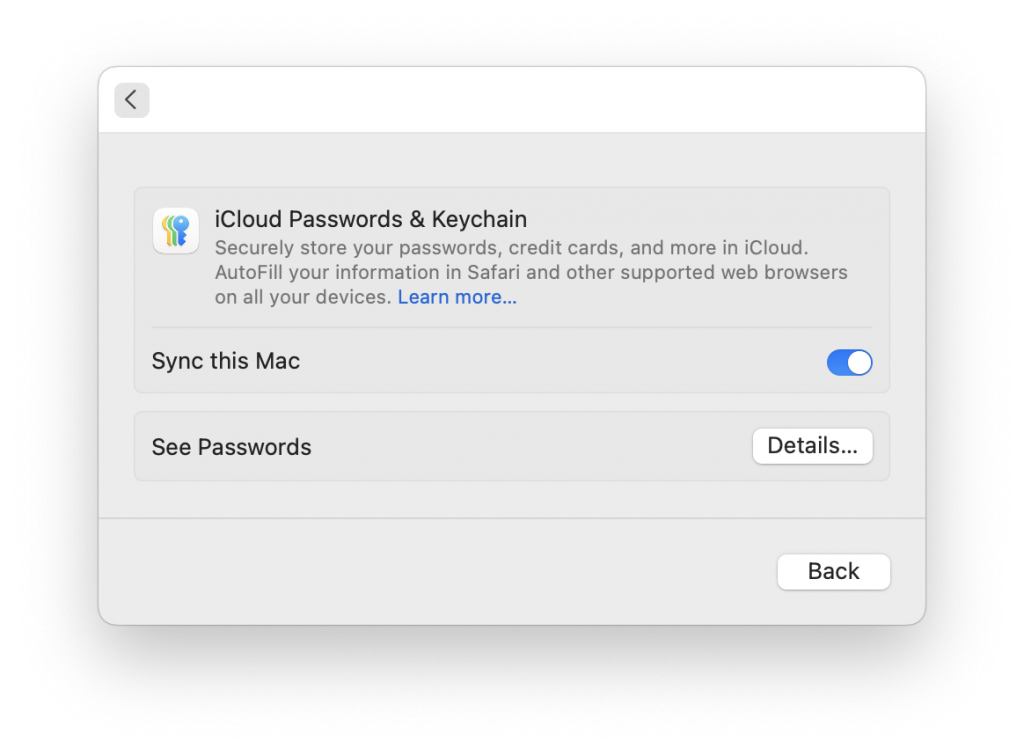Click the Details button for See Passwords
This screenshot has height=755, width=1024.
coord(812,446)
